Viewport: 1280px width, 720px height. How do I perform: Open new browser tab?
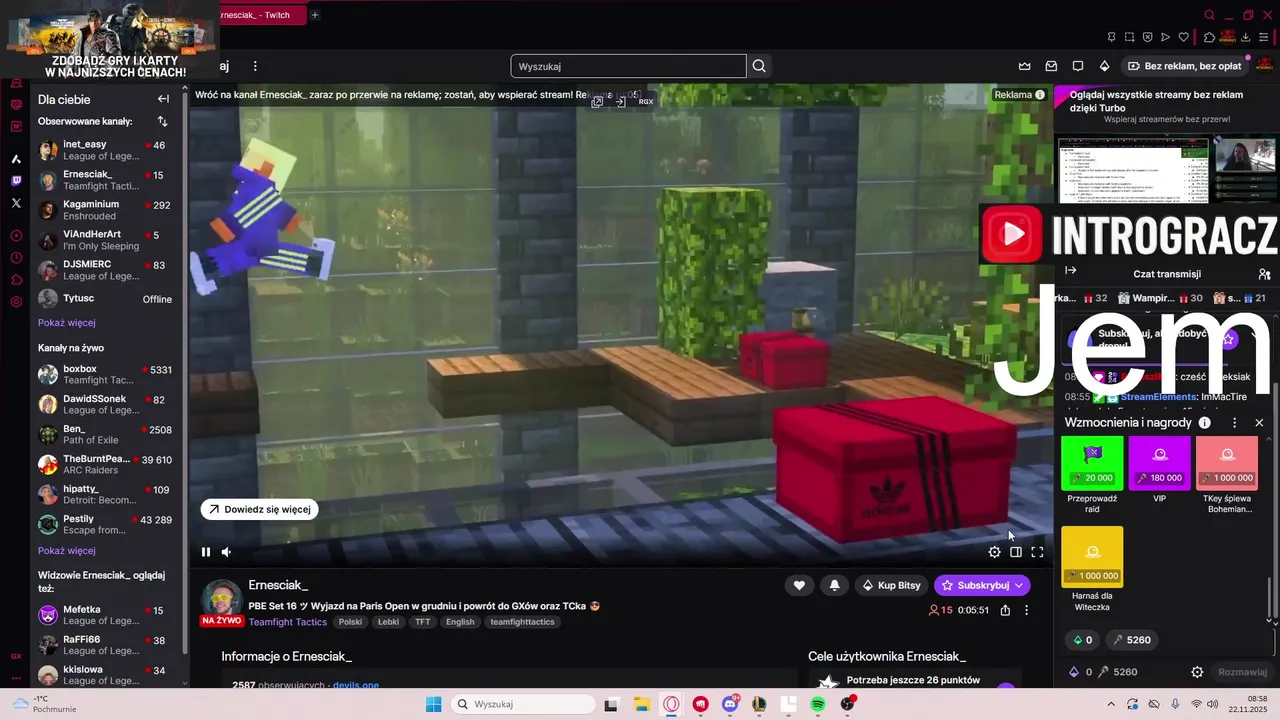click(314, 15)
